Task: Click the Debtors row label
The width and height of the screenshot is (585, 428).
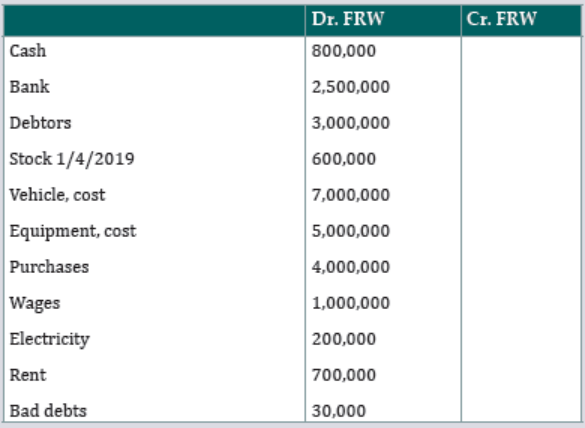Action: 40,123
